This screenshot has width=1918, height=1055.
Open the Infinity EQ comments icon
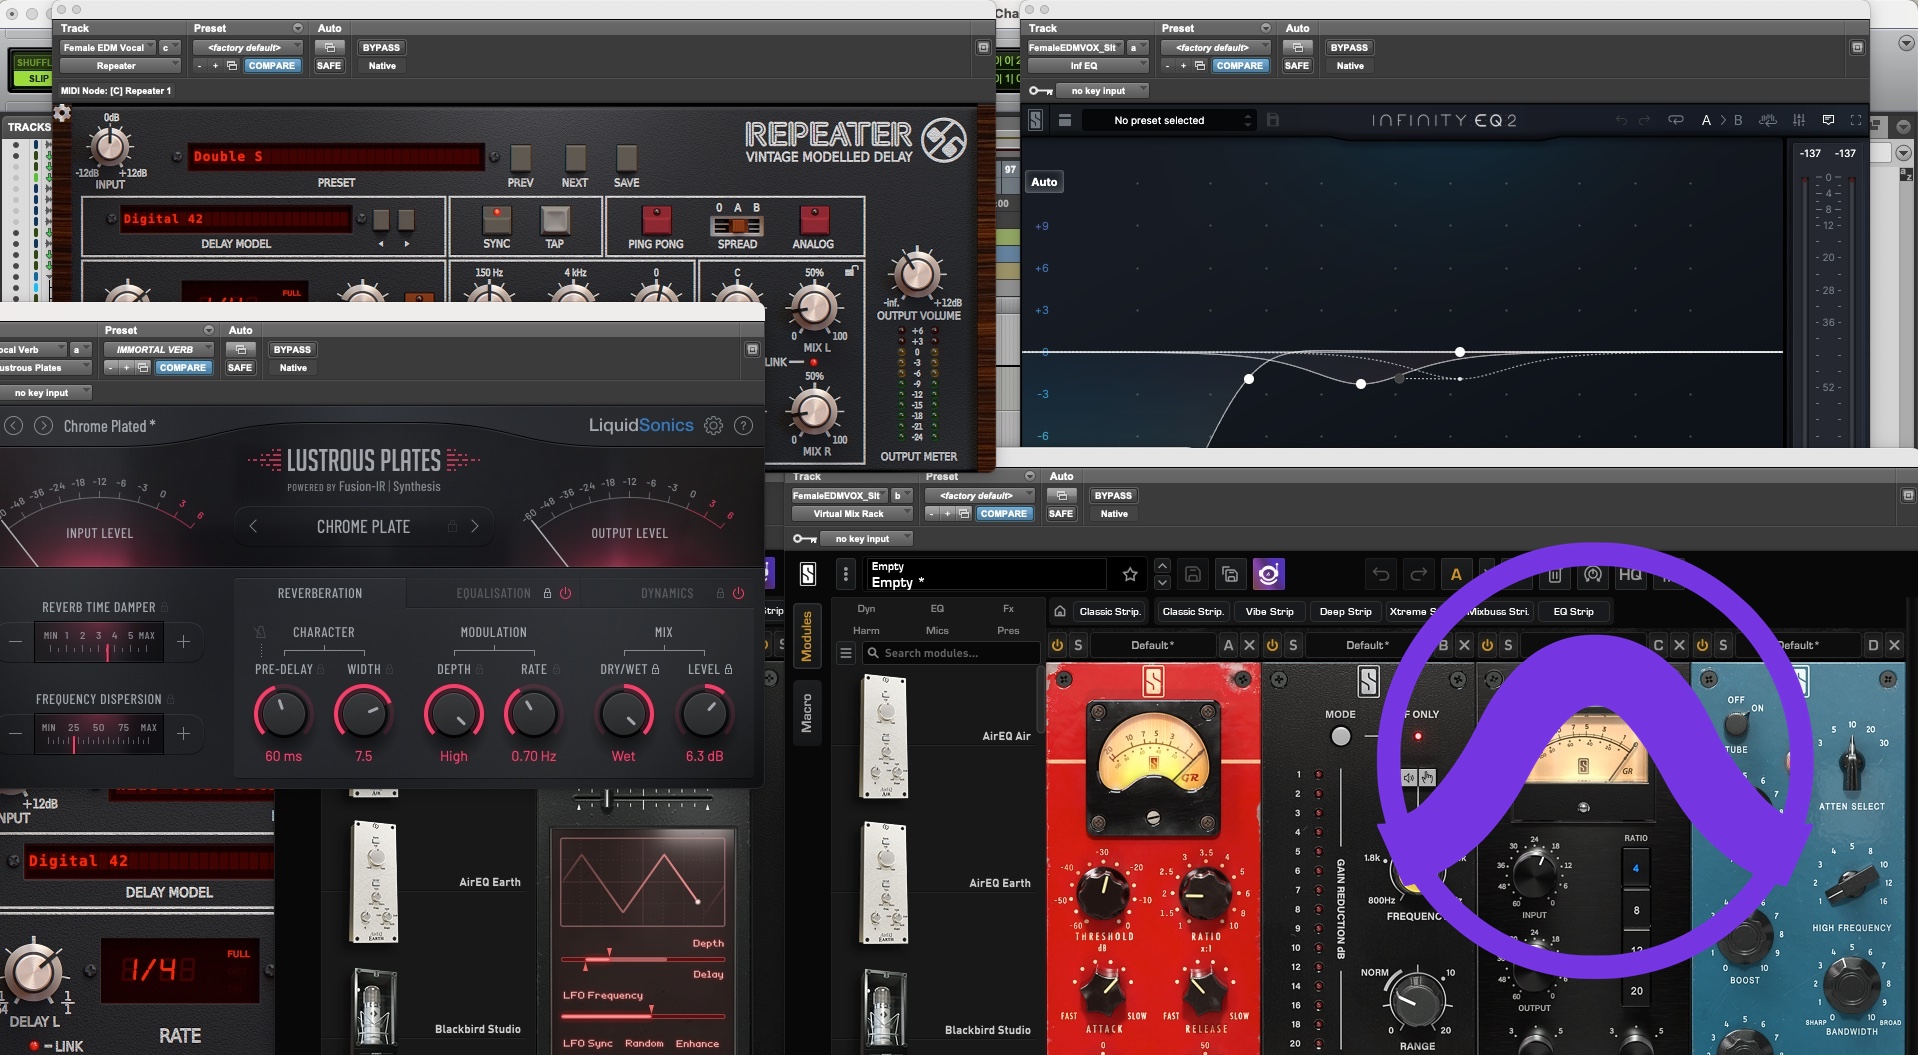[1828, 120]
